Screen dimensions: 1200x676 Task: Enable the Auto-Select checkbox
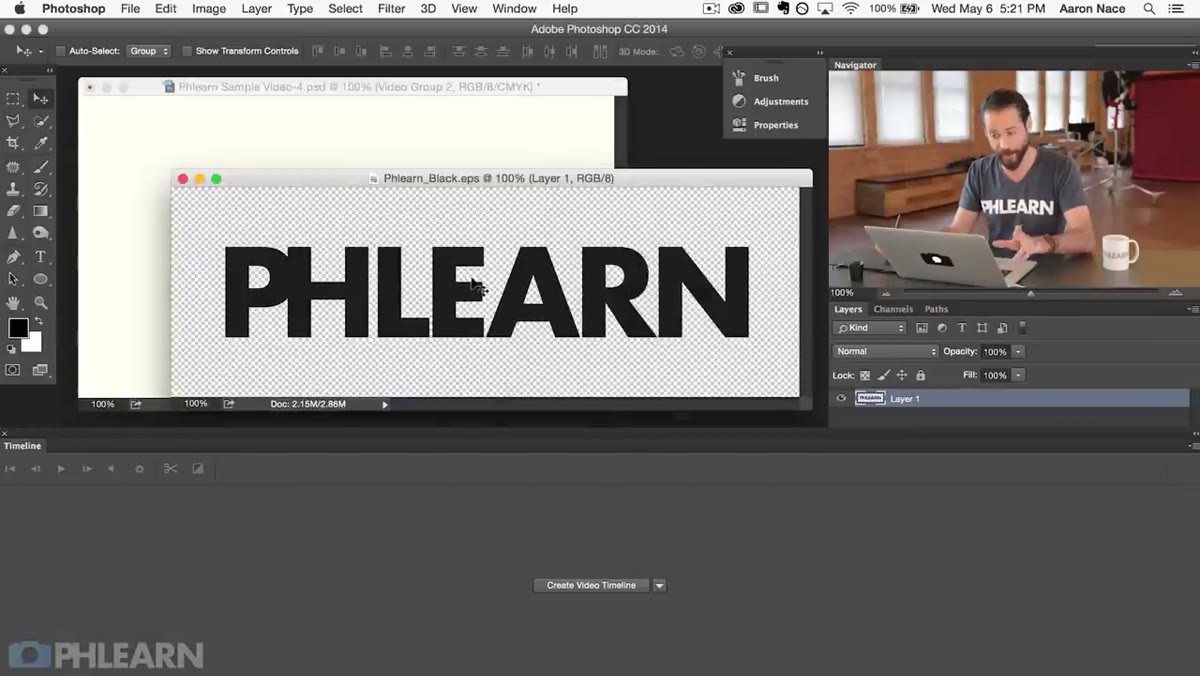(60, 51)
